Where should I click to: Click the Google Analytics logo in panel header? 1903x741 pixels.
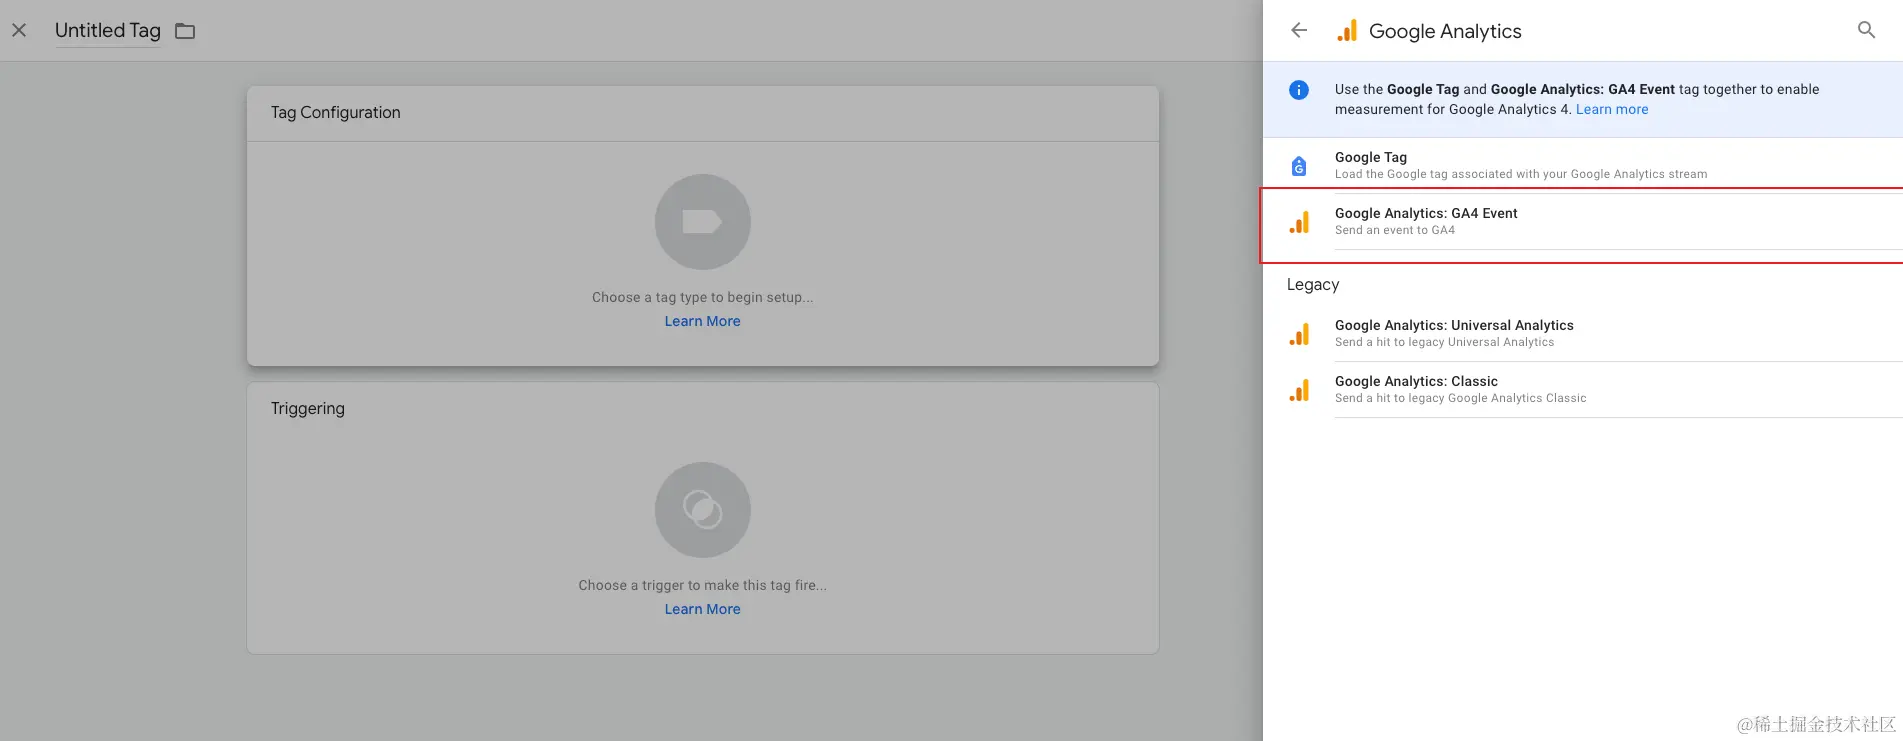pyautogui.click(x=1347, y=31)
